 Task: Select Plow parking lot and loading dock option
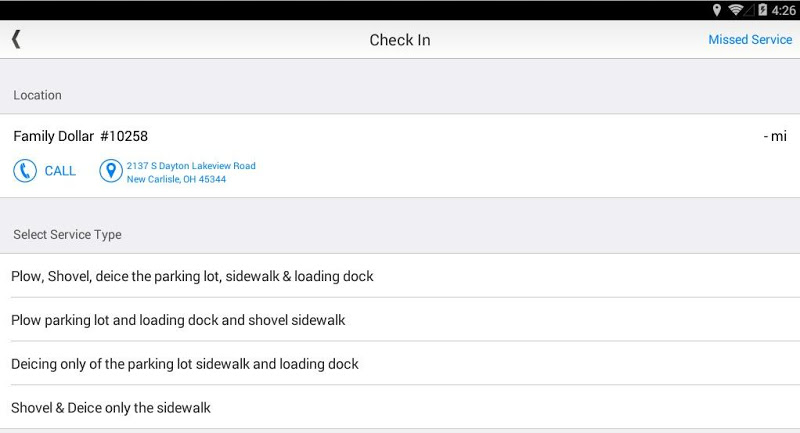tap(178, 320)
